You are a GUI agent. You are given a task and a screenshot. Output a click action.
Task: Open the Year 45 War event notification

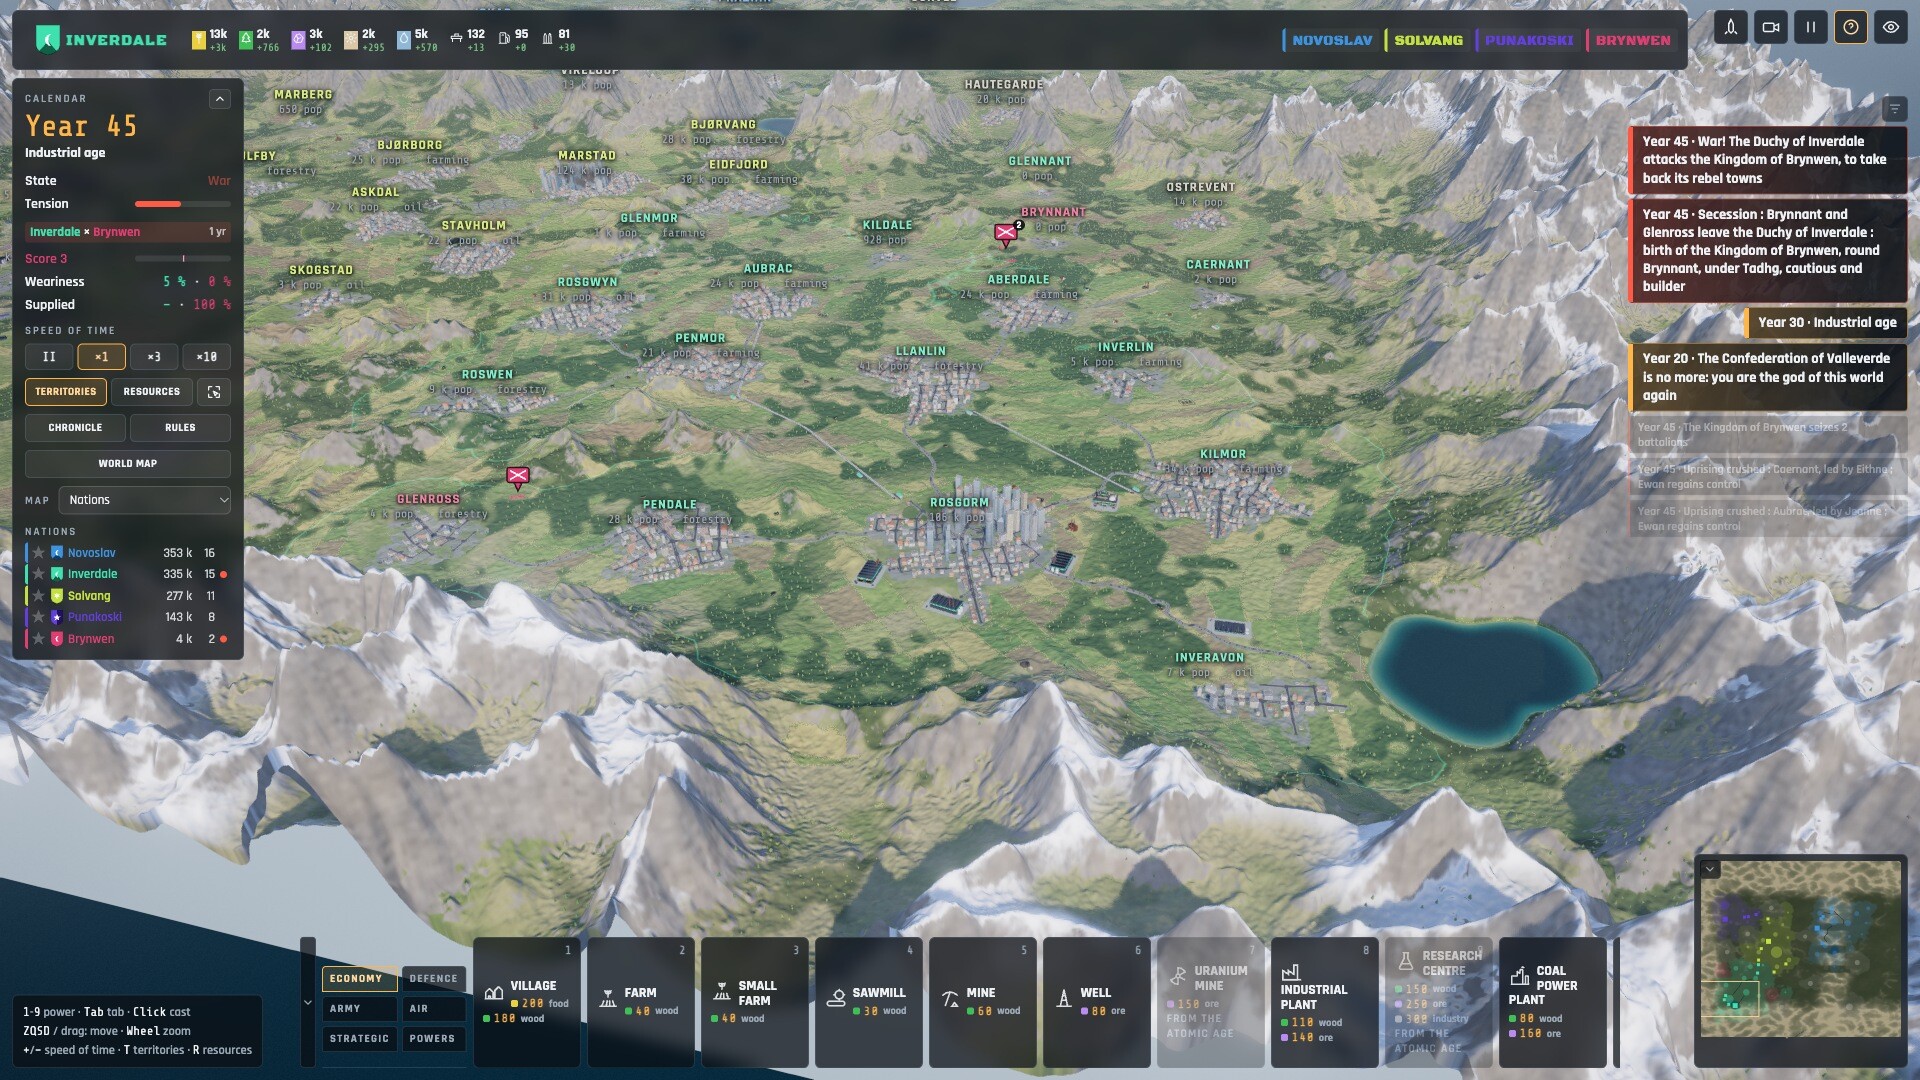point(1767,160)
